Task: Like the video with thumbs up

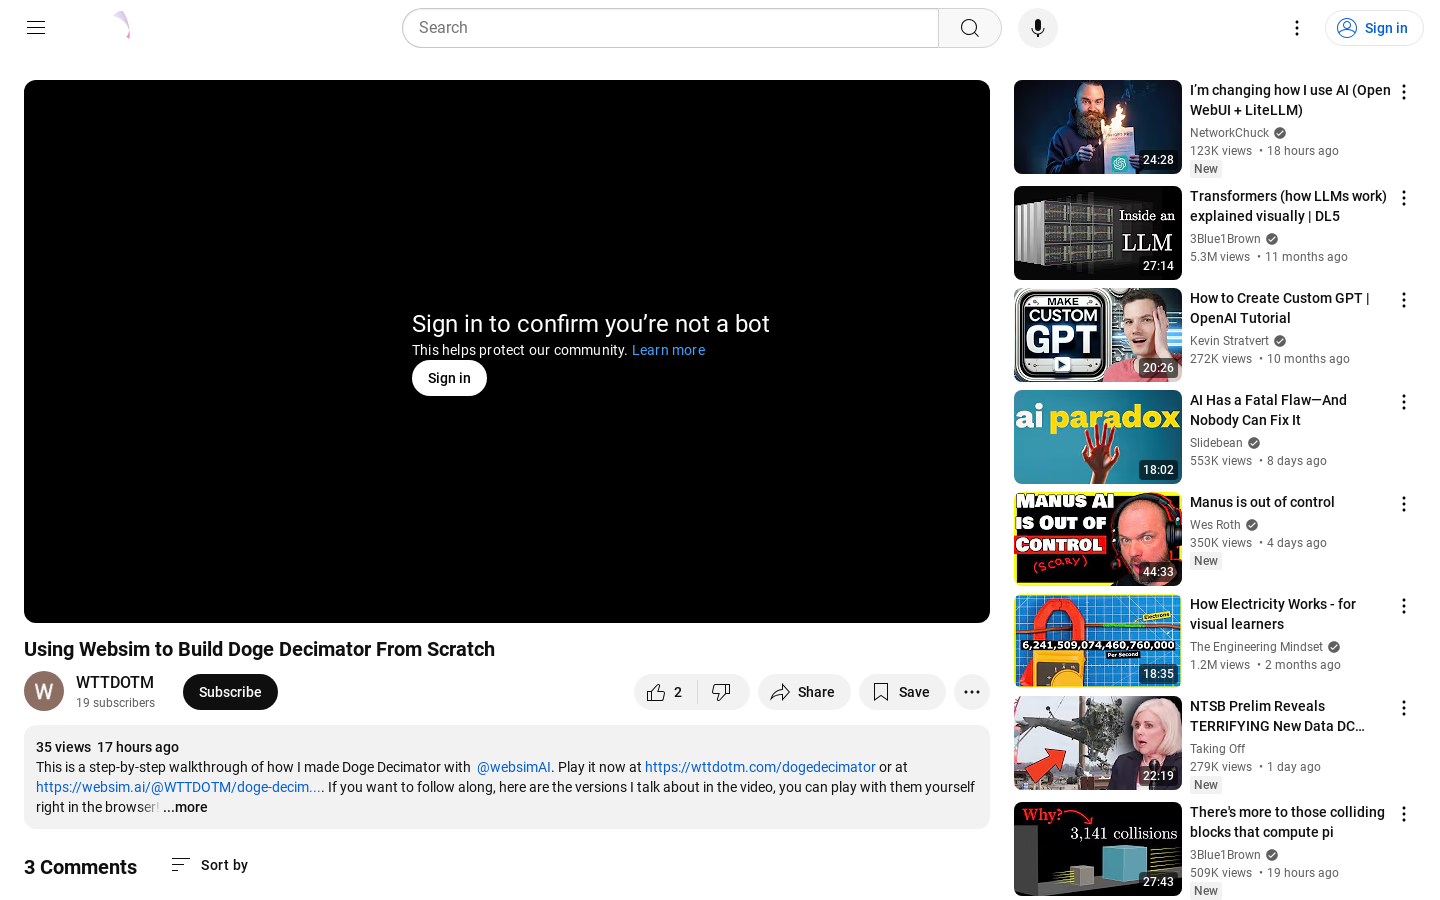Action: [x=666, y=692]
